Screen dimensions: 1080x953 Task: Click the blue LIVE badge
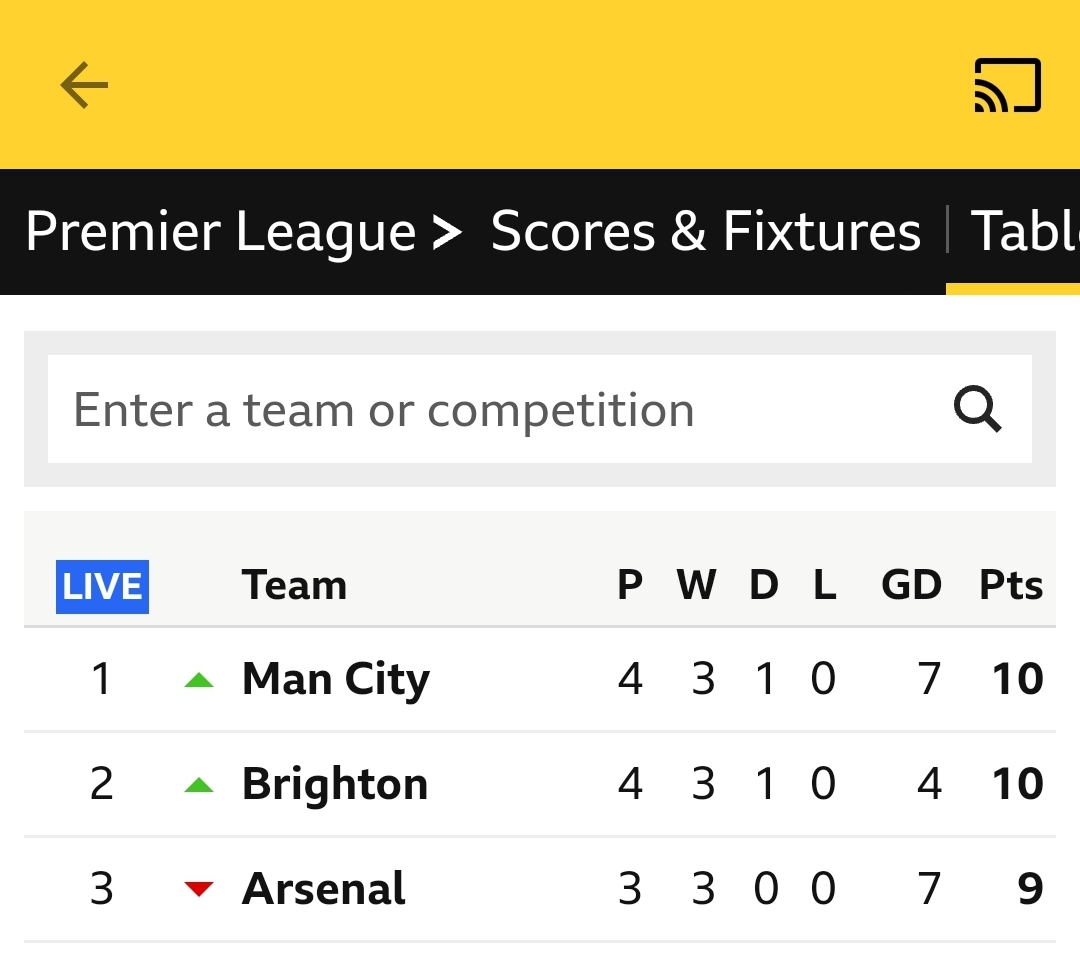pos(102,587)
